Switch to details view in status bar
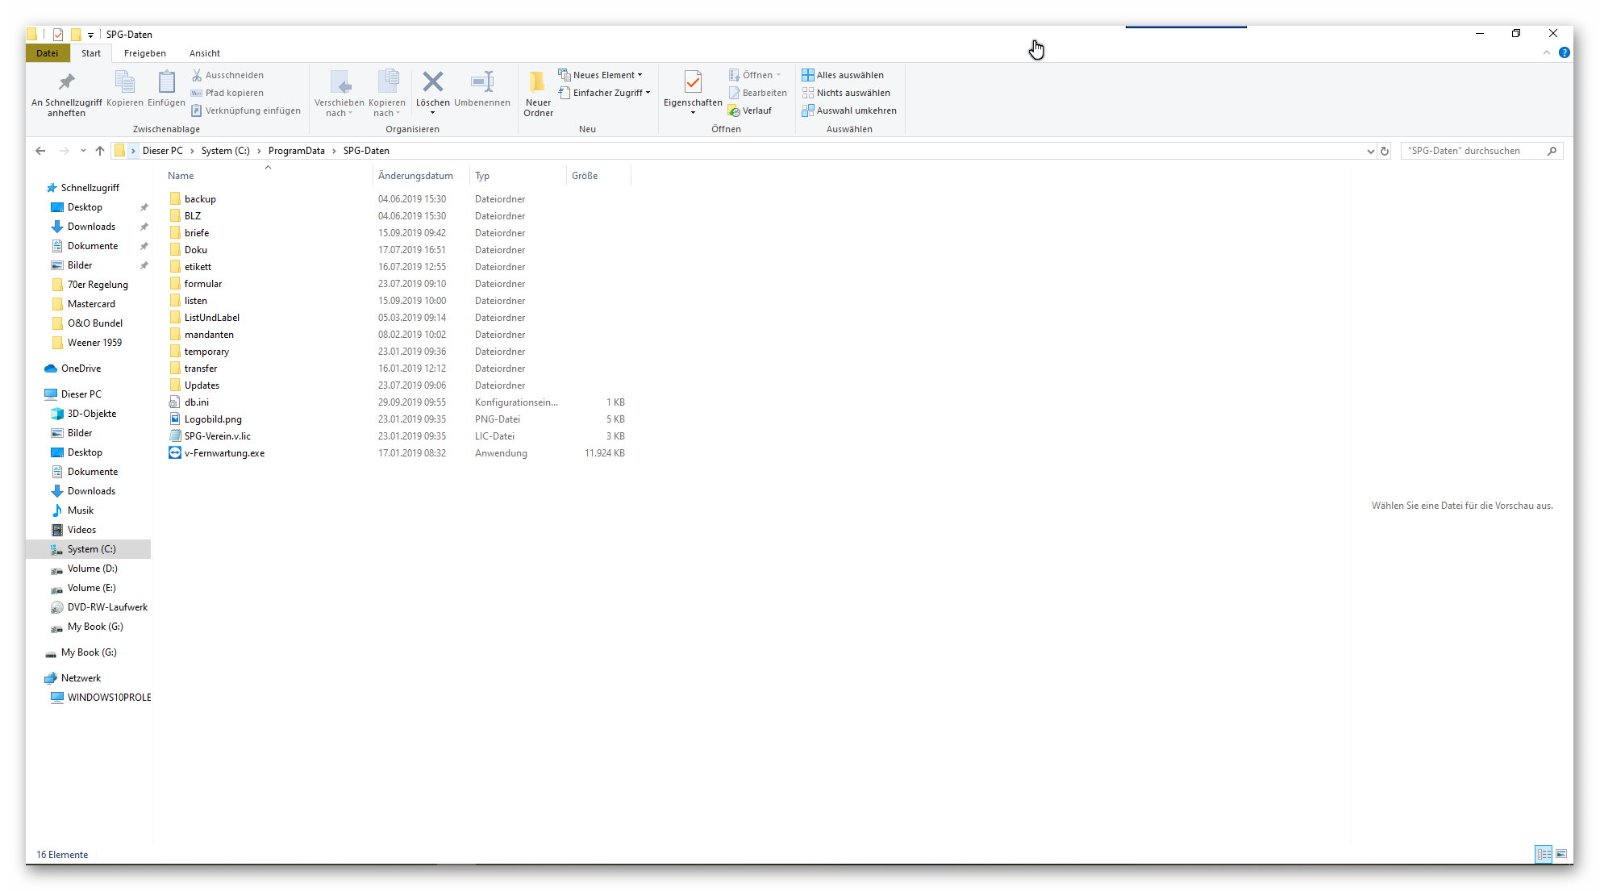 (x=1544, y=854)
